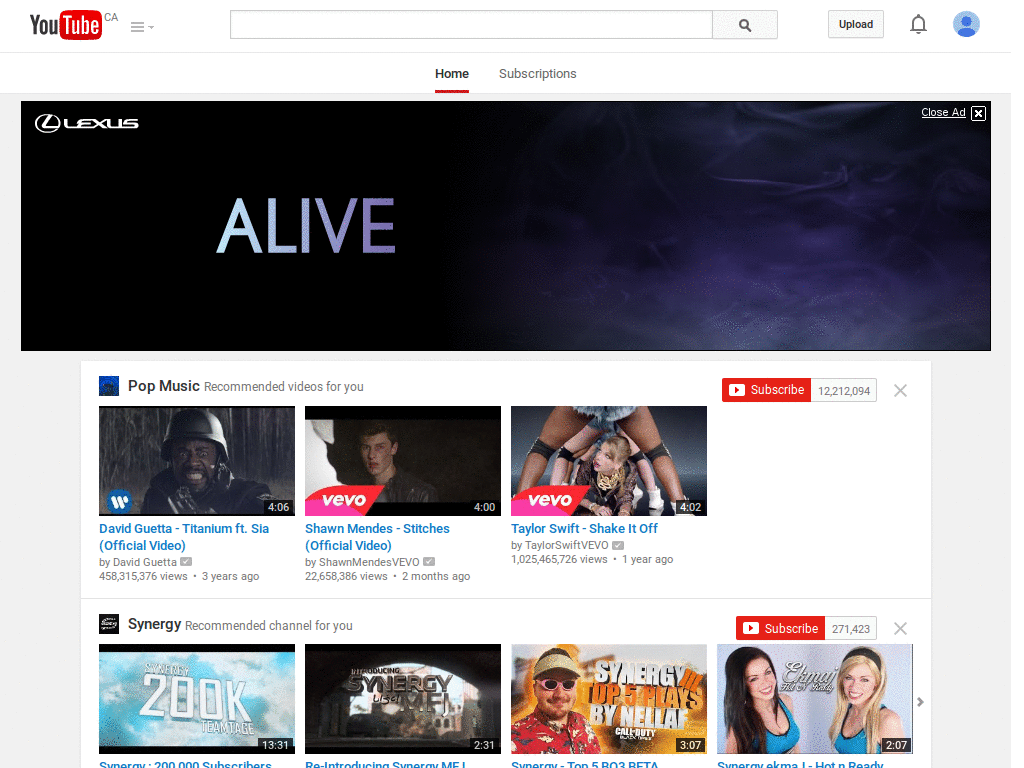
Task: Play the David Guetta Titanium thumbnail
Action: [x=197, y=461]
